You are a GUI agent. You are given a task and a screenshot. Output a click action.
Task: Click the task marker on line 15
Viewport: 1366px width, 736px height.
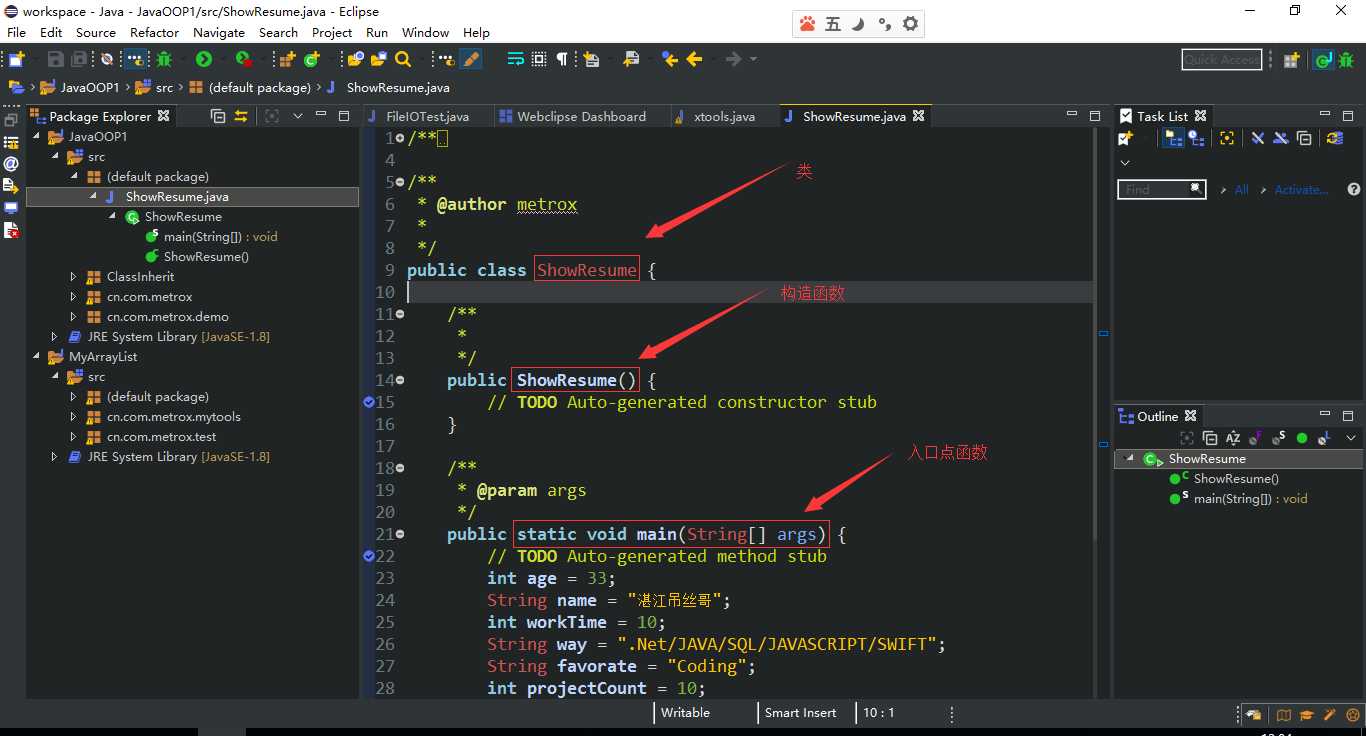(x=368, y=402)
